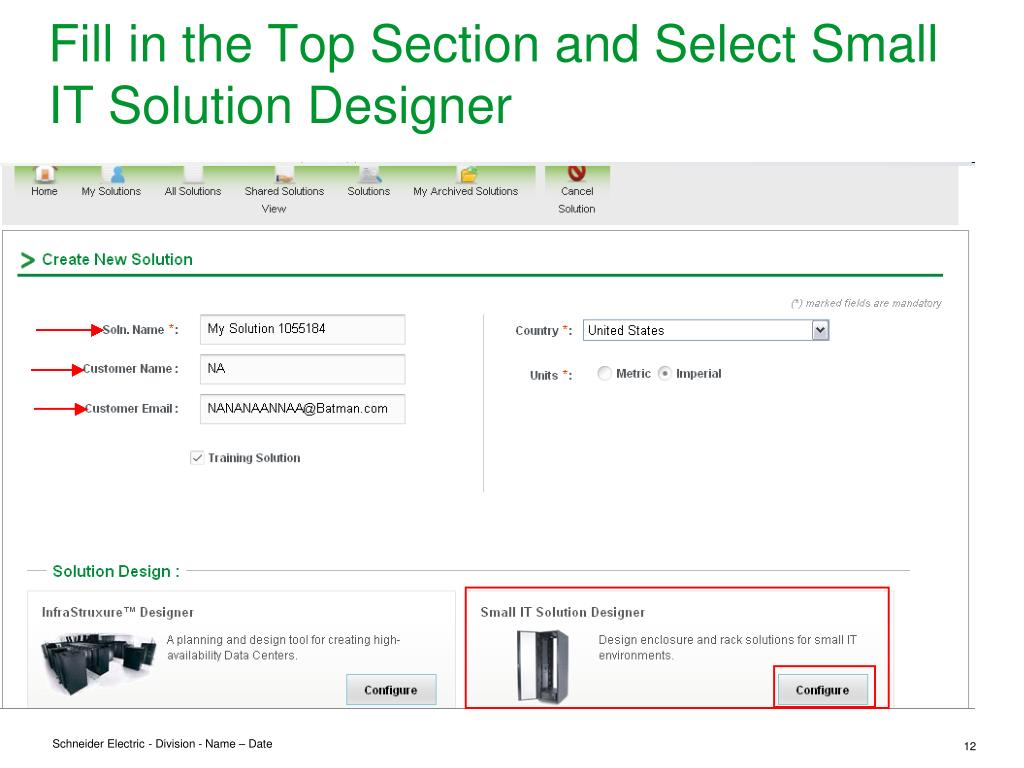This screenshot has height=768, width=1024.
Task: Click the My Archived Solutions folder icon
Action: (x=468, y=174)
